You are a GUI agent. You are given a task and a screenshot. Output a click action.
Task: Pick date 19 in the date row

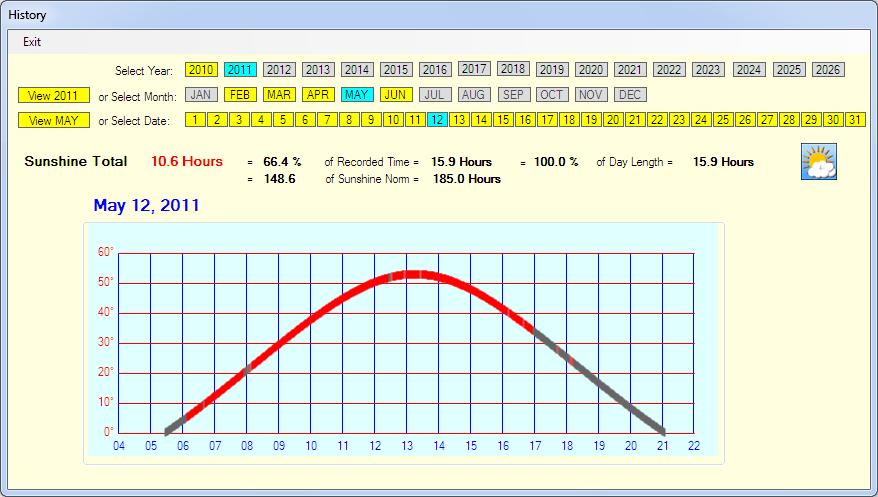591,120
